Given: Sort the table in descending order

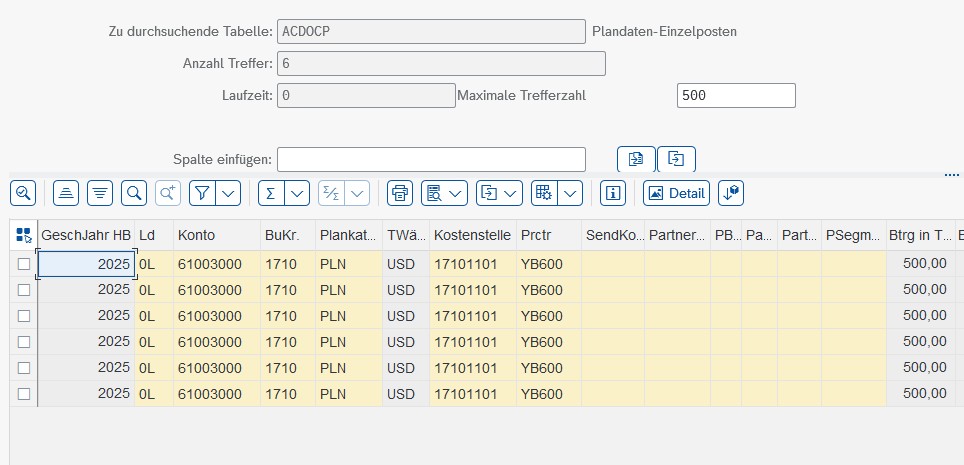Looking at the screenshot, I should [x=100, y=193].
